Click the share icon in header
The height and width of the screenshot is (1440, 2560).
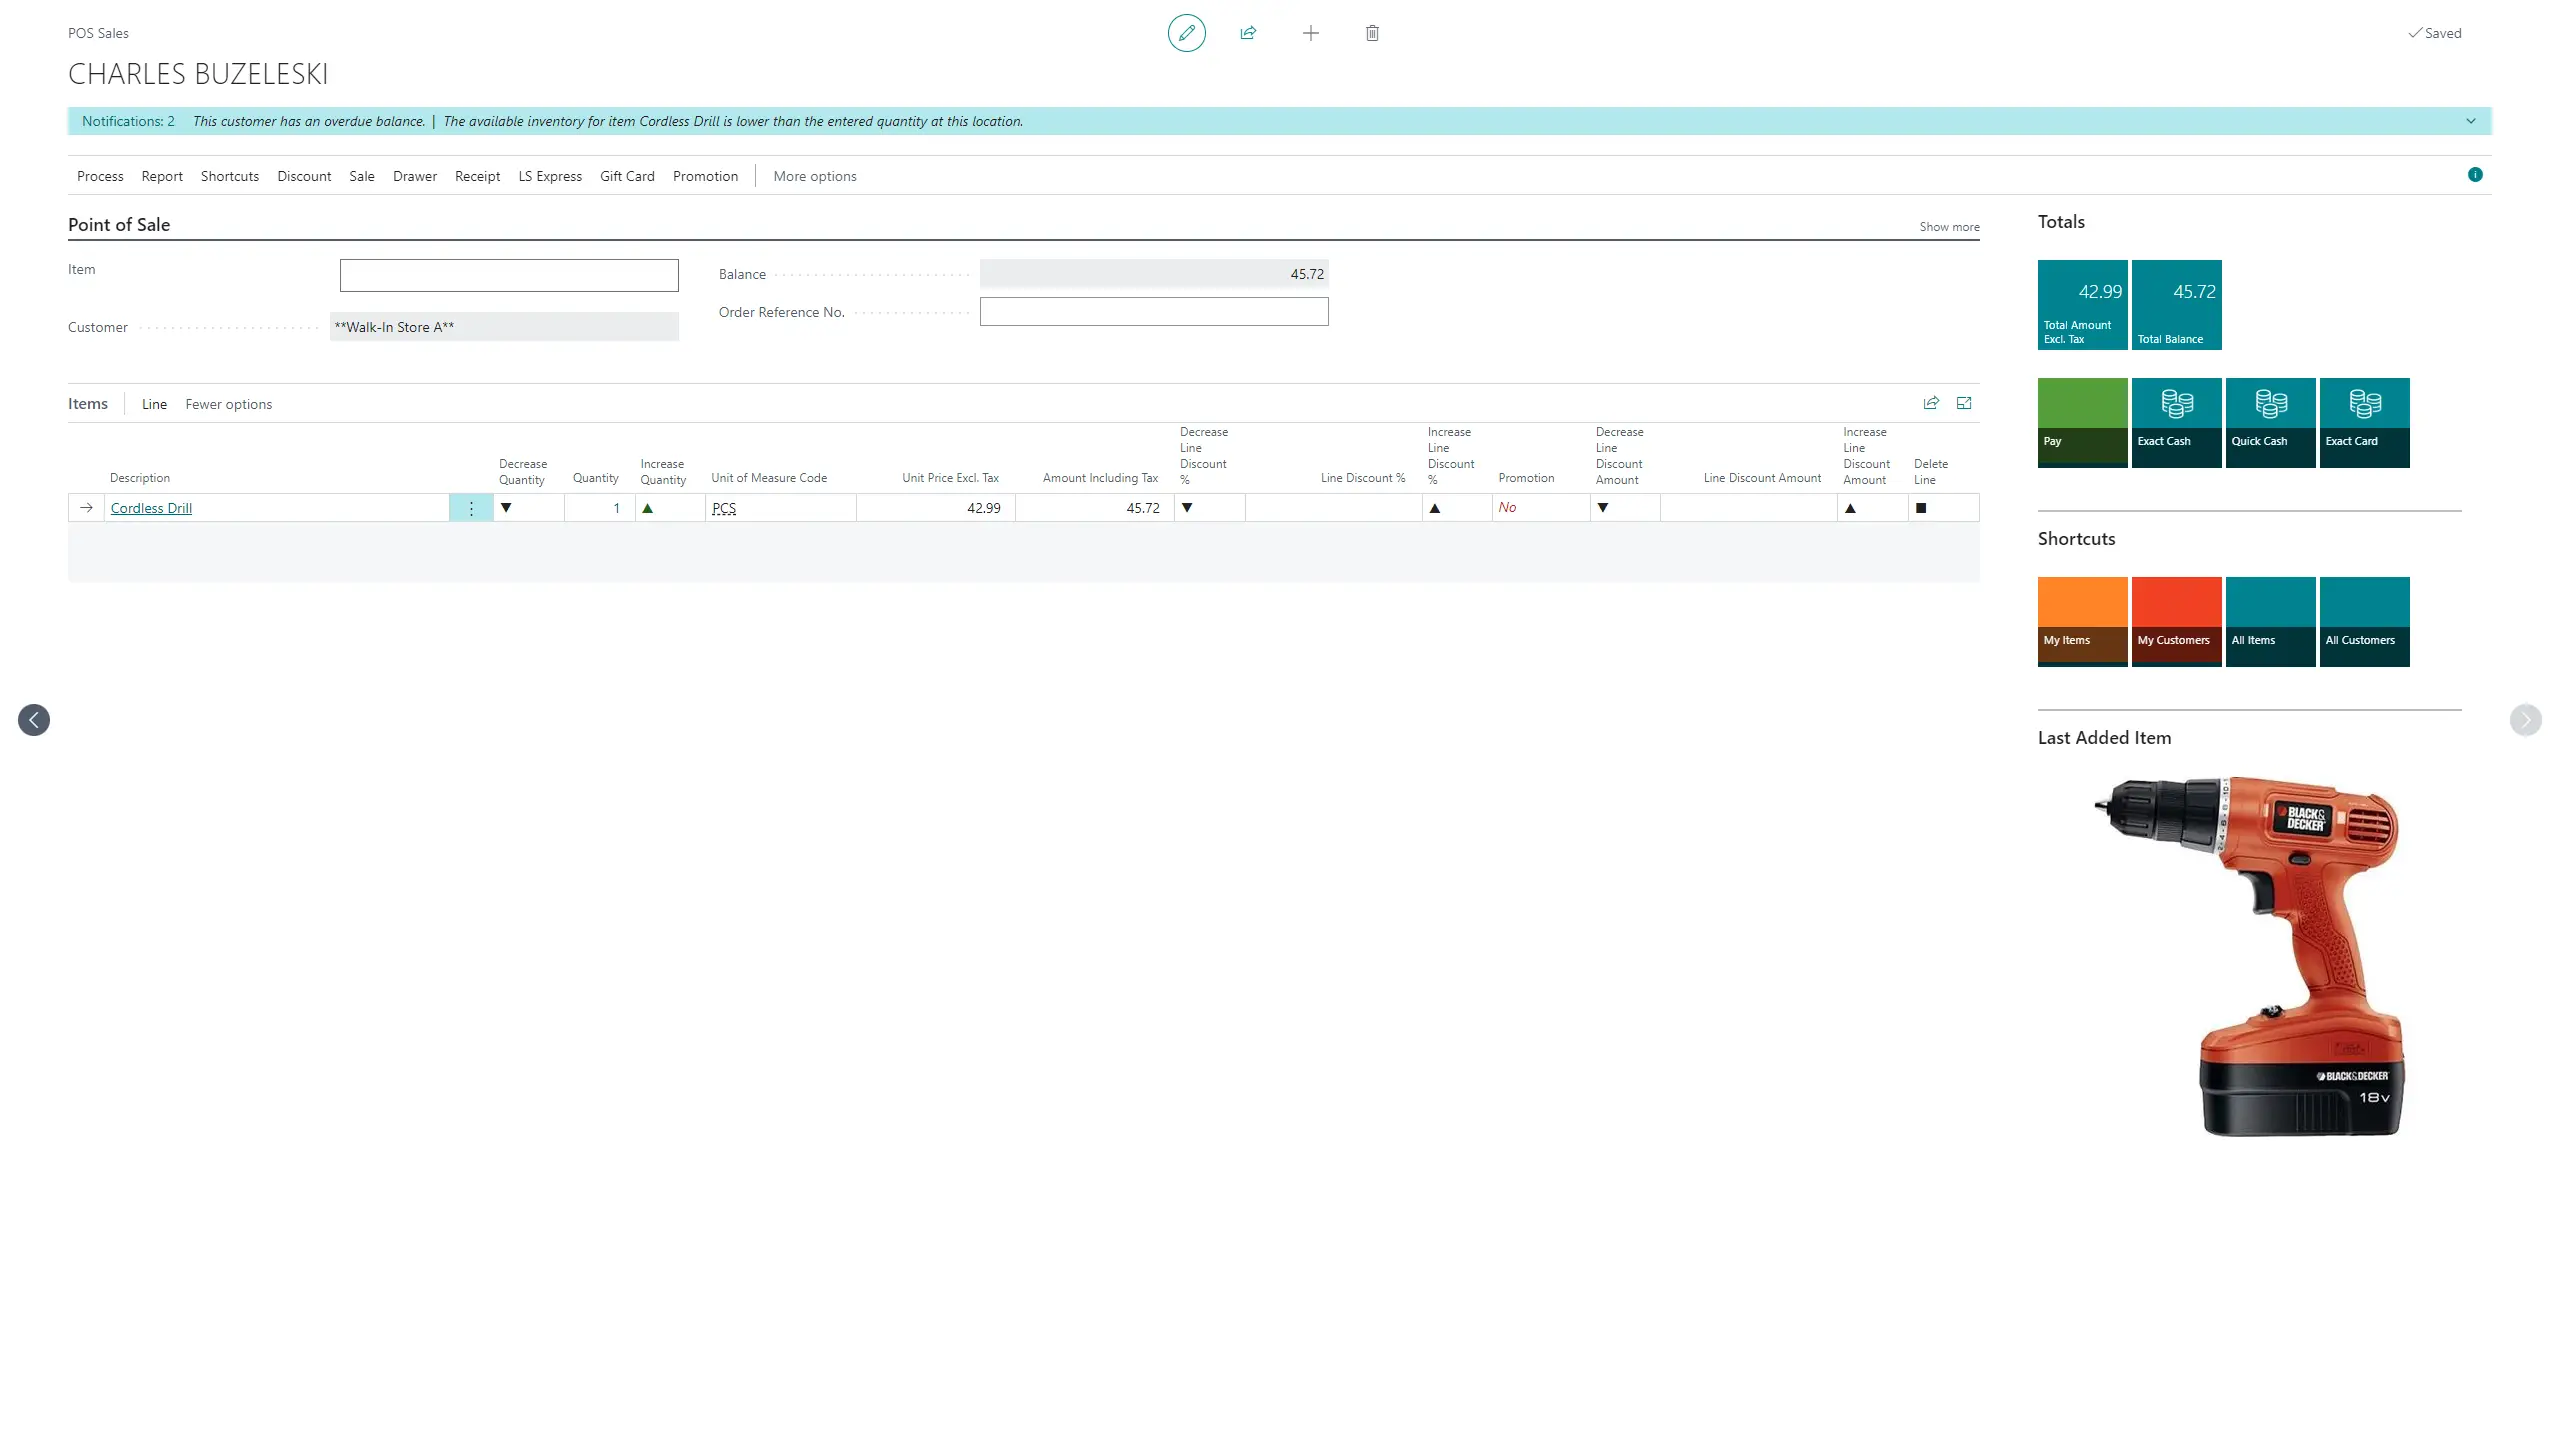point(1248,33)
